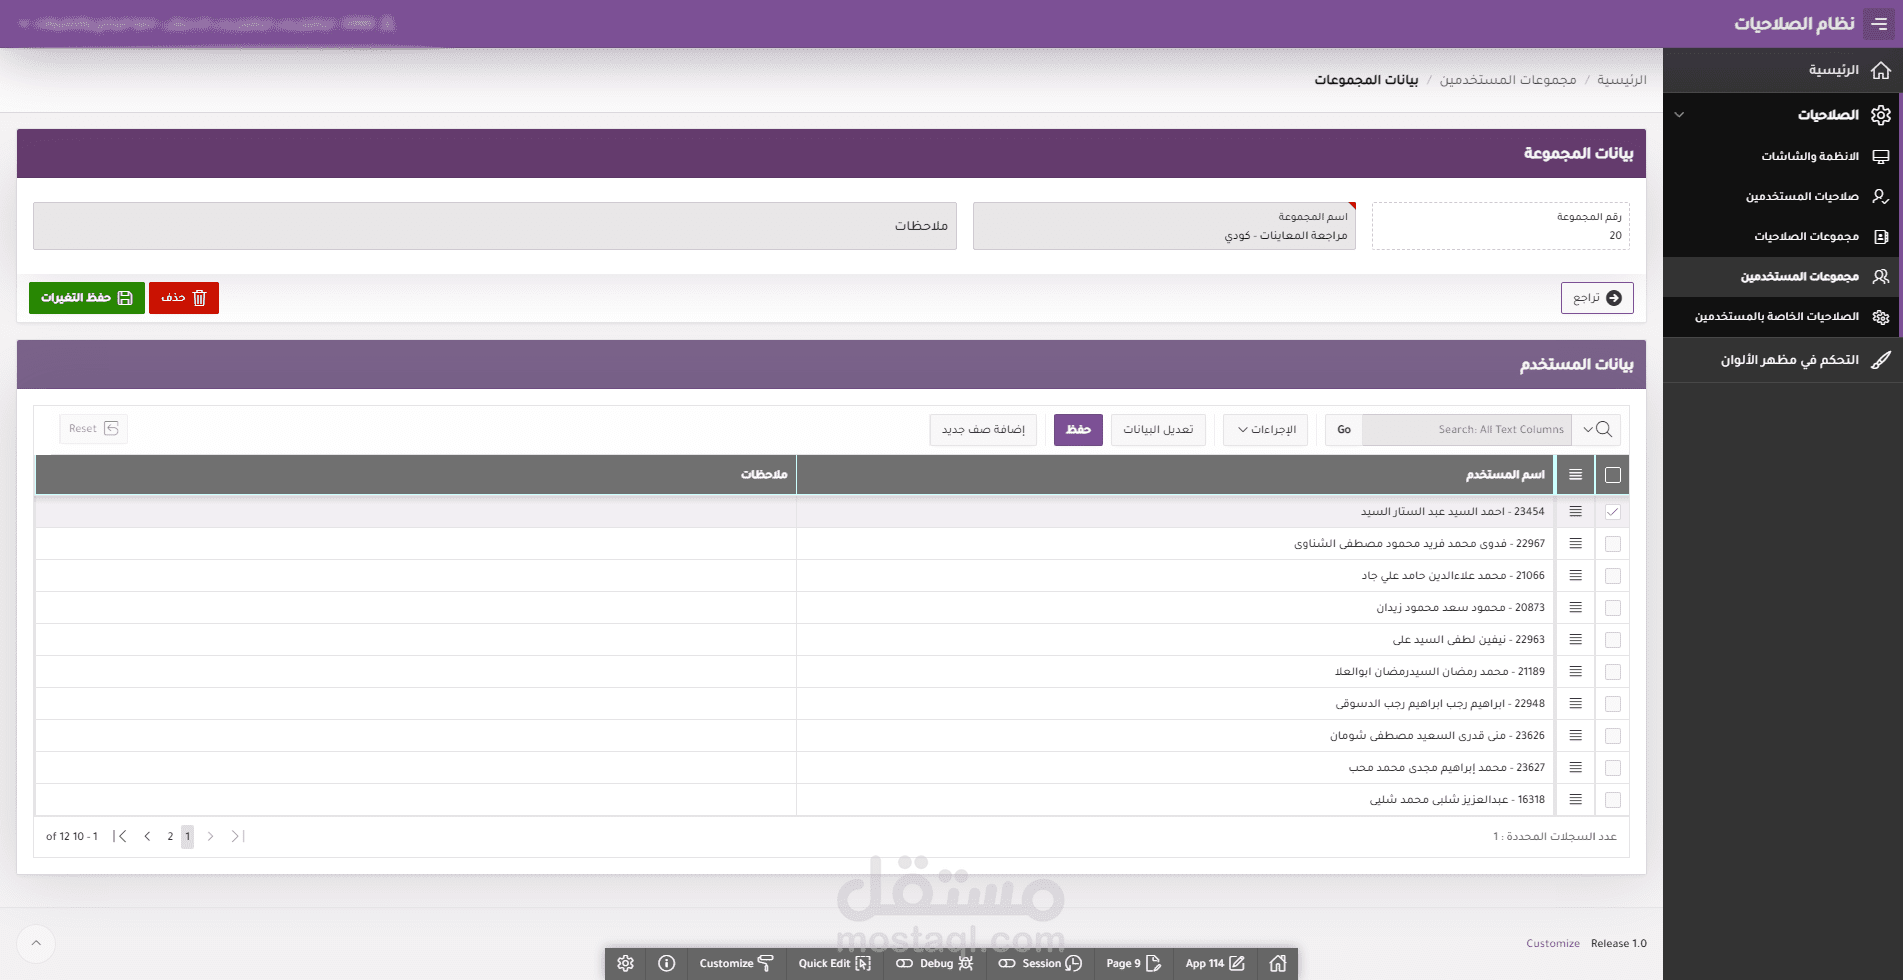Select مجموعات المستخدمين sidebar entry

[1783, 276]
